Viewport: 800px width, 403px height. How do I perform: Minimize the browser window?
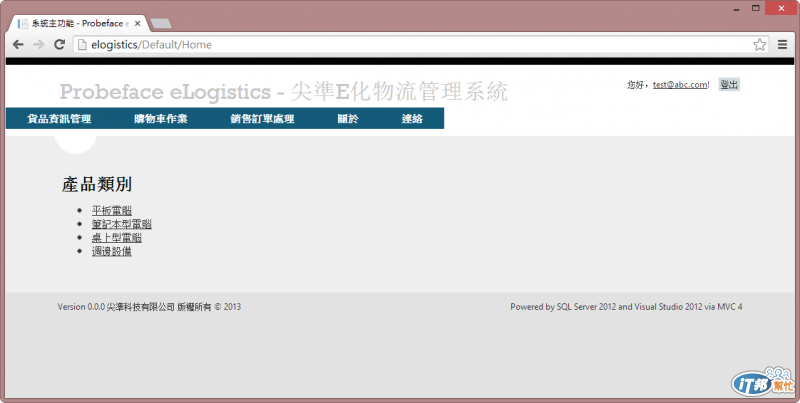[737, 9]
